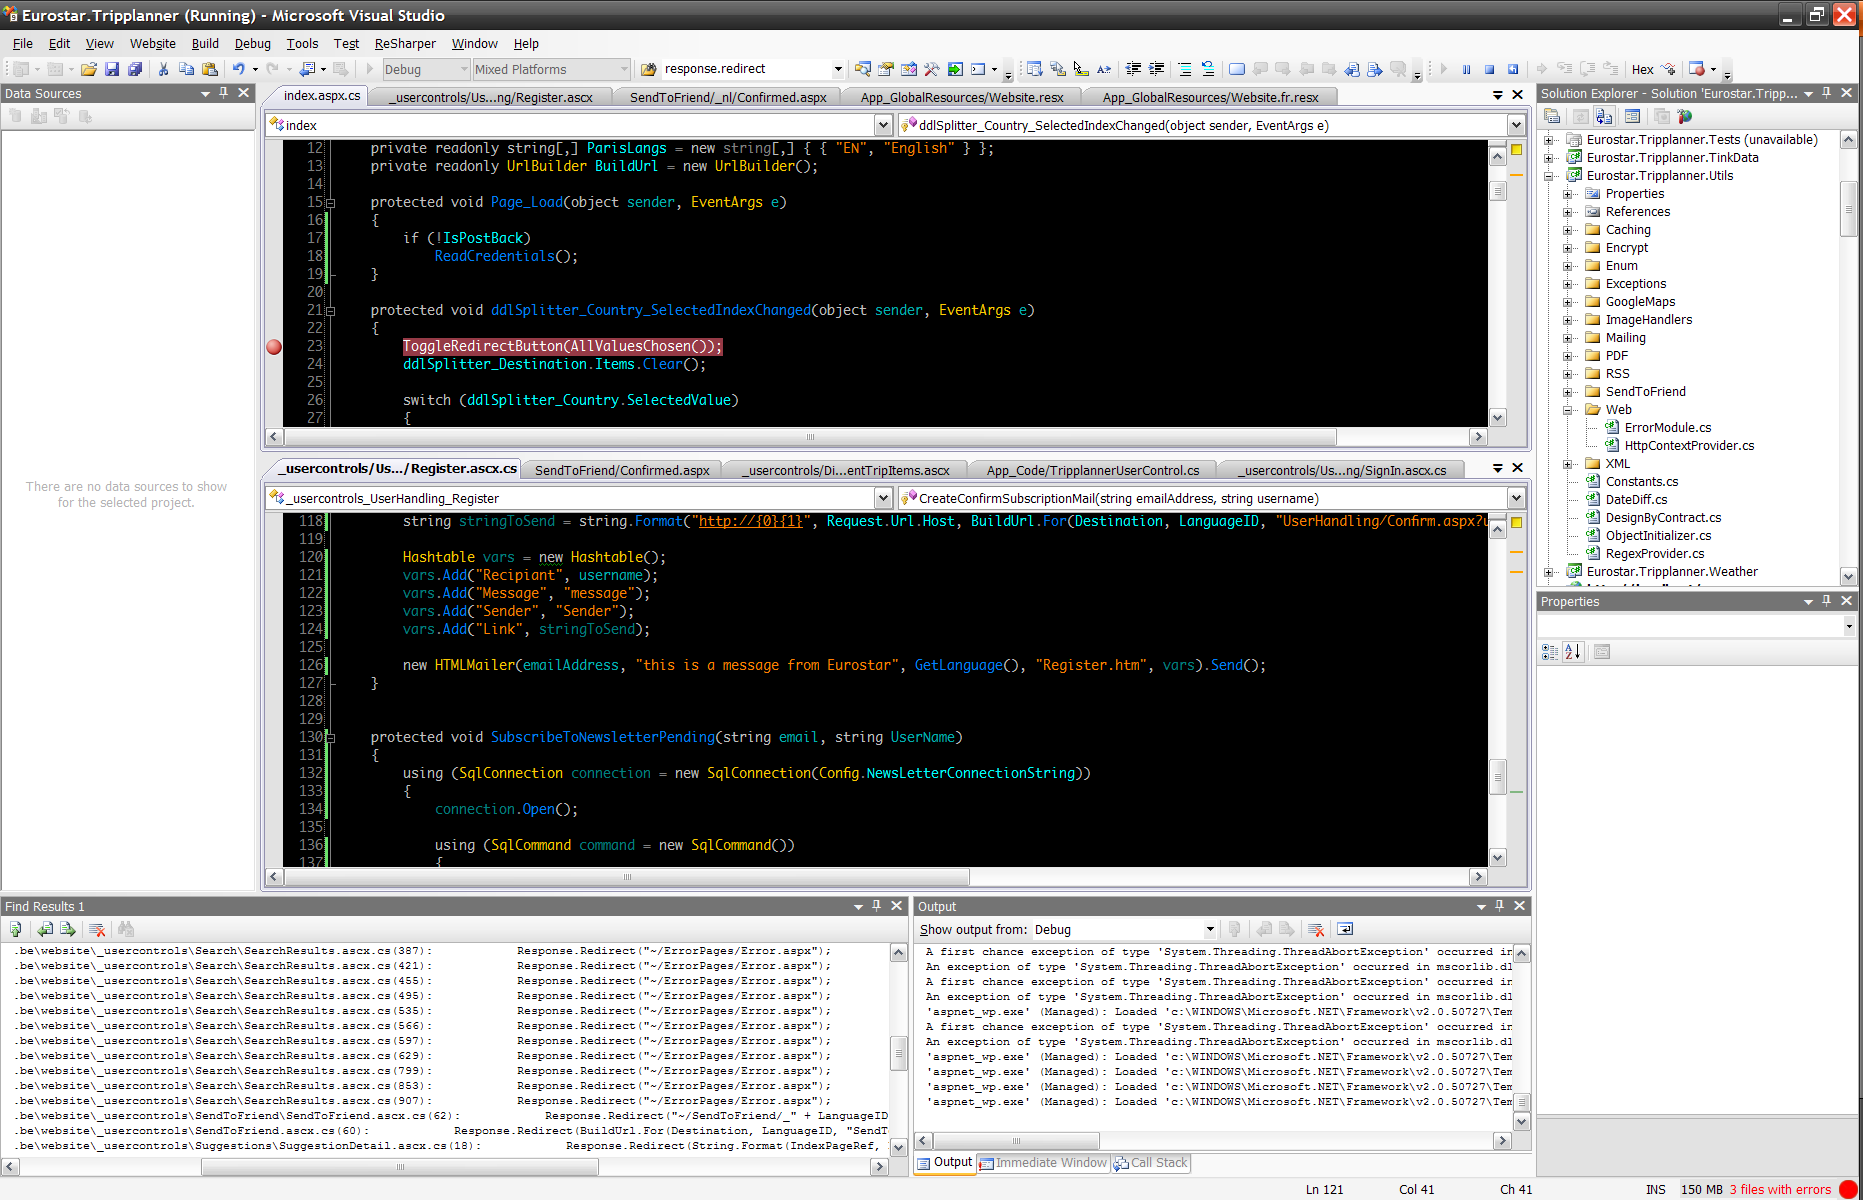Pin the Solution Explorer panel

point(1826,93)
